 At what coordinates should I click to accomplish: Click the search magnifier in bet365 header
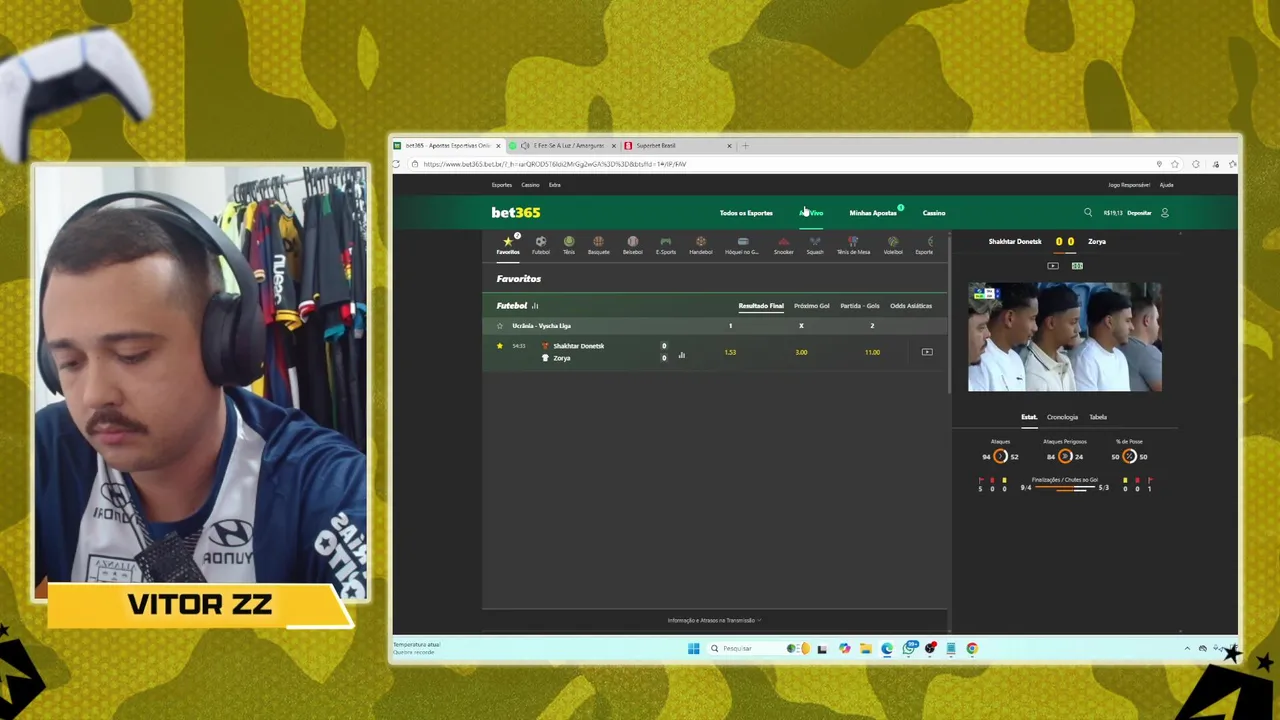1088,212
